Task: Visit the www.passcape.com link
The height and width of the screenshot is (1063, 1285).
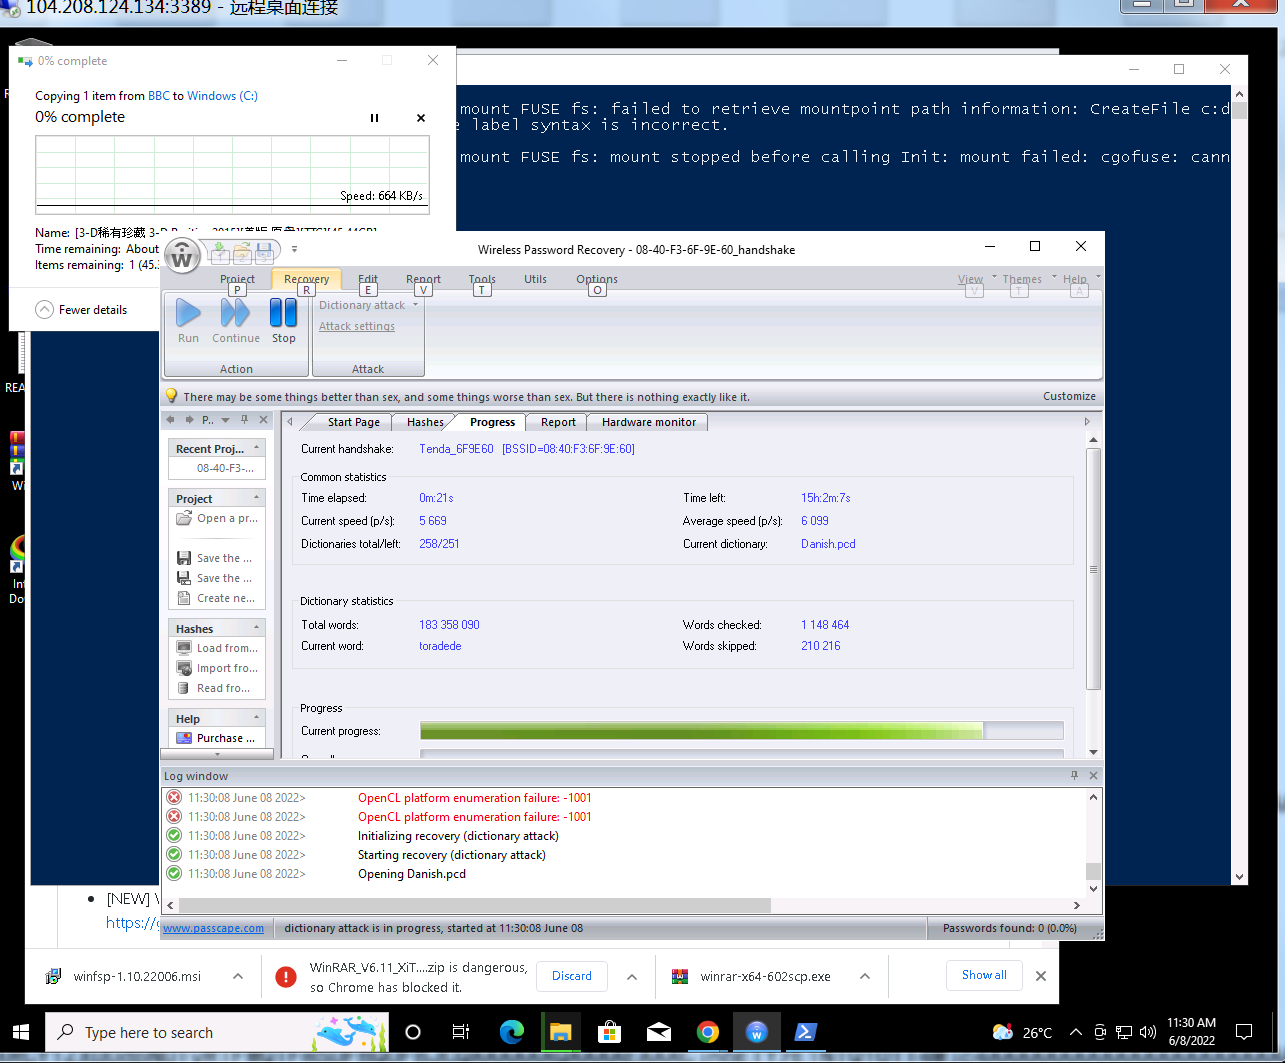Action: [213, 928]
